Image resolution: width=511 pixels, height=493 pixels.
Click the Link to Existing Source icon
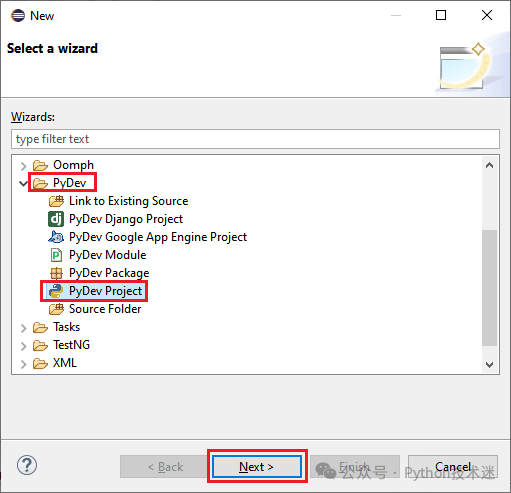[56, 201]
